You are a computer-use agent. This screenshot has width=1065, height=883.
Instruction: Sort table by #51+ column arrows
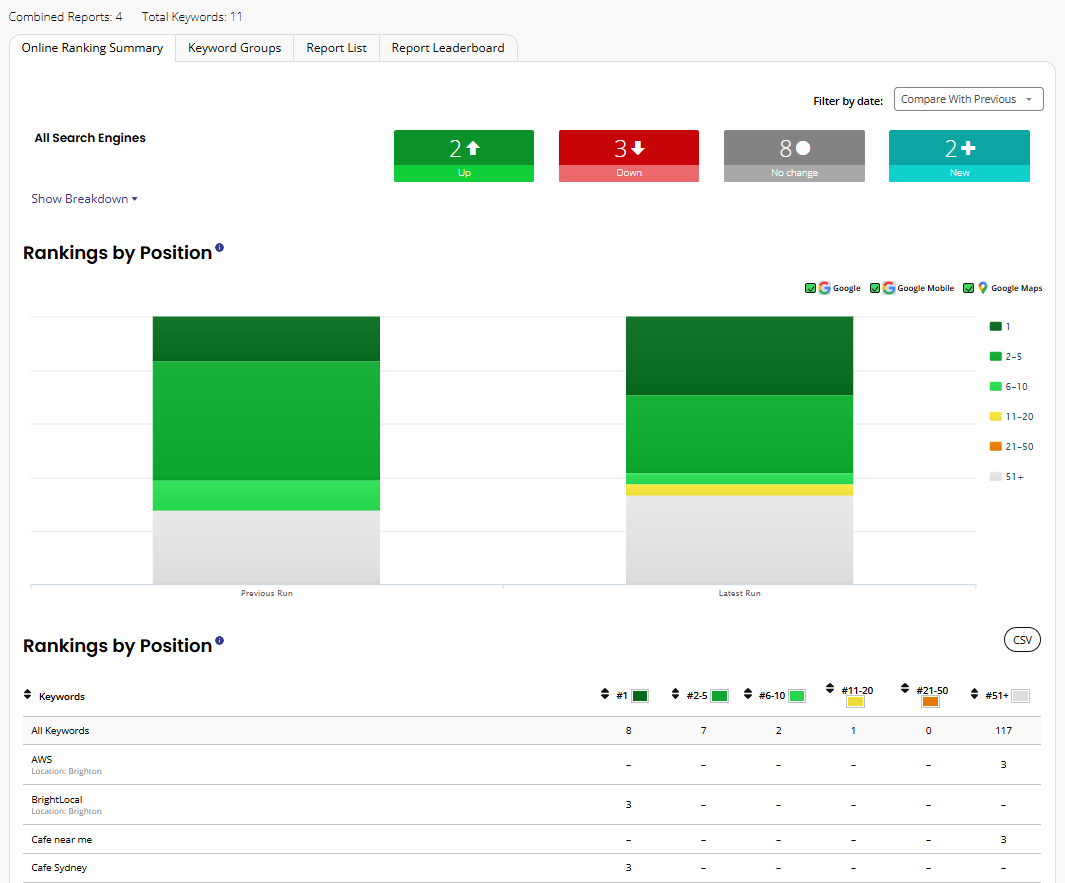(975, 693)
